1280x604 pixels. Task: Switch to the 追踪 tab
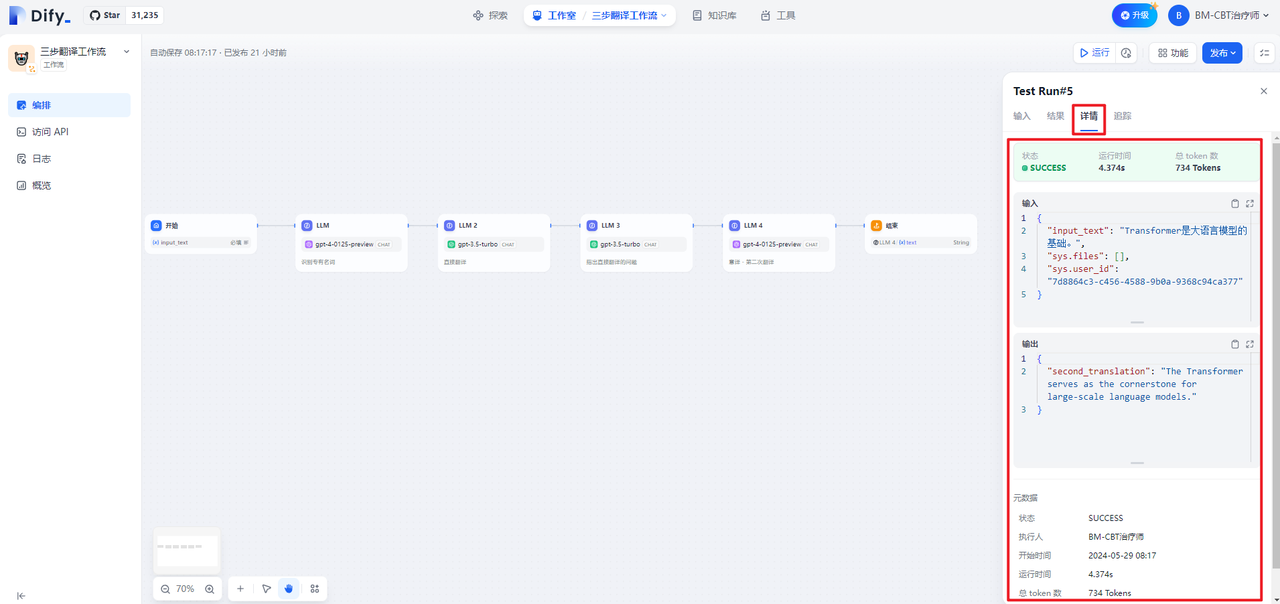coord(1122,116)
